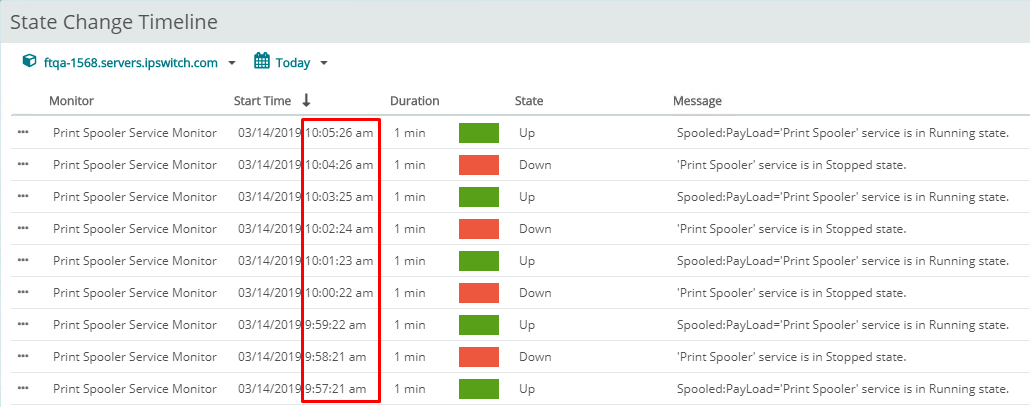Toggle sort arrow next to Start Time
Image resolution: width=1030 pixels, height=407 pixels.
click(306, 100)
